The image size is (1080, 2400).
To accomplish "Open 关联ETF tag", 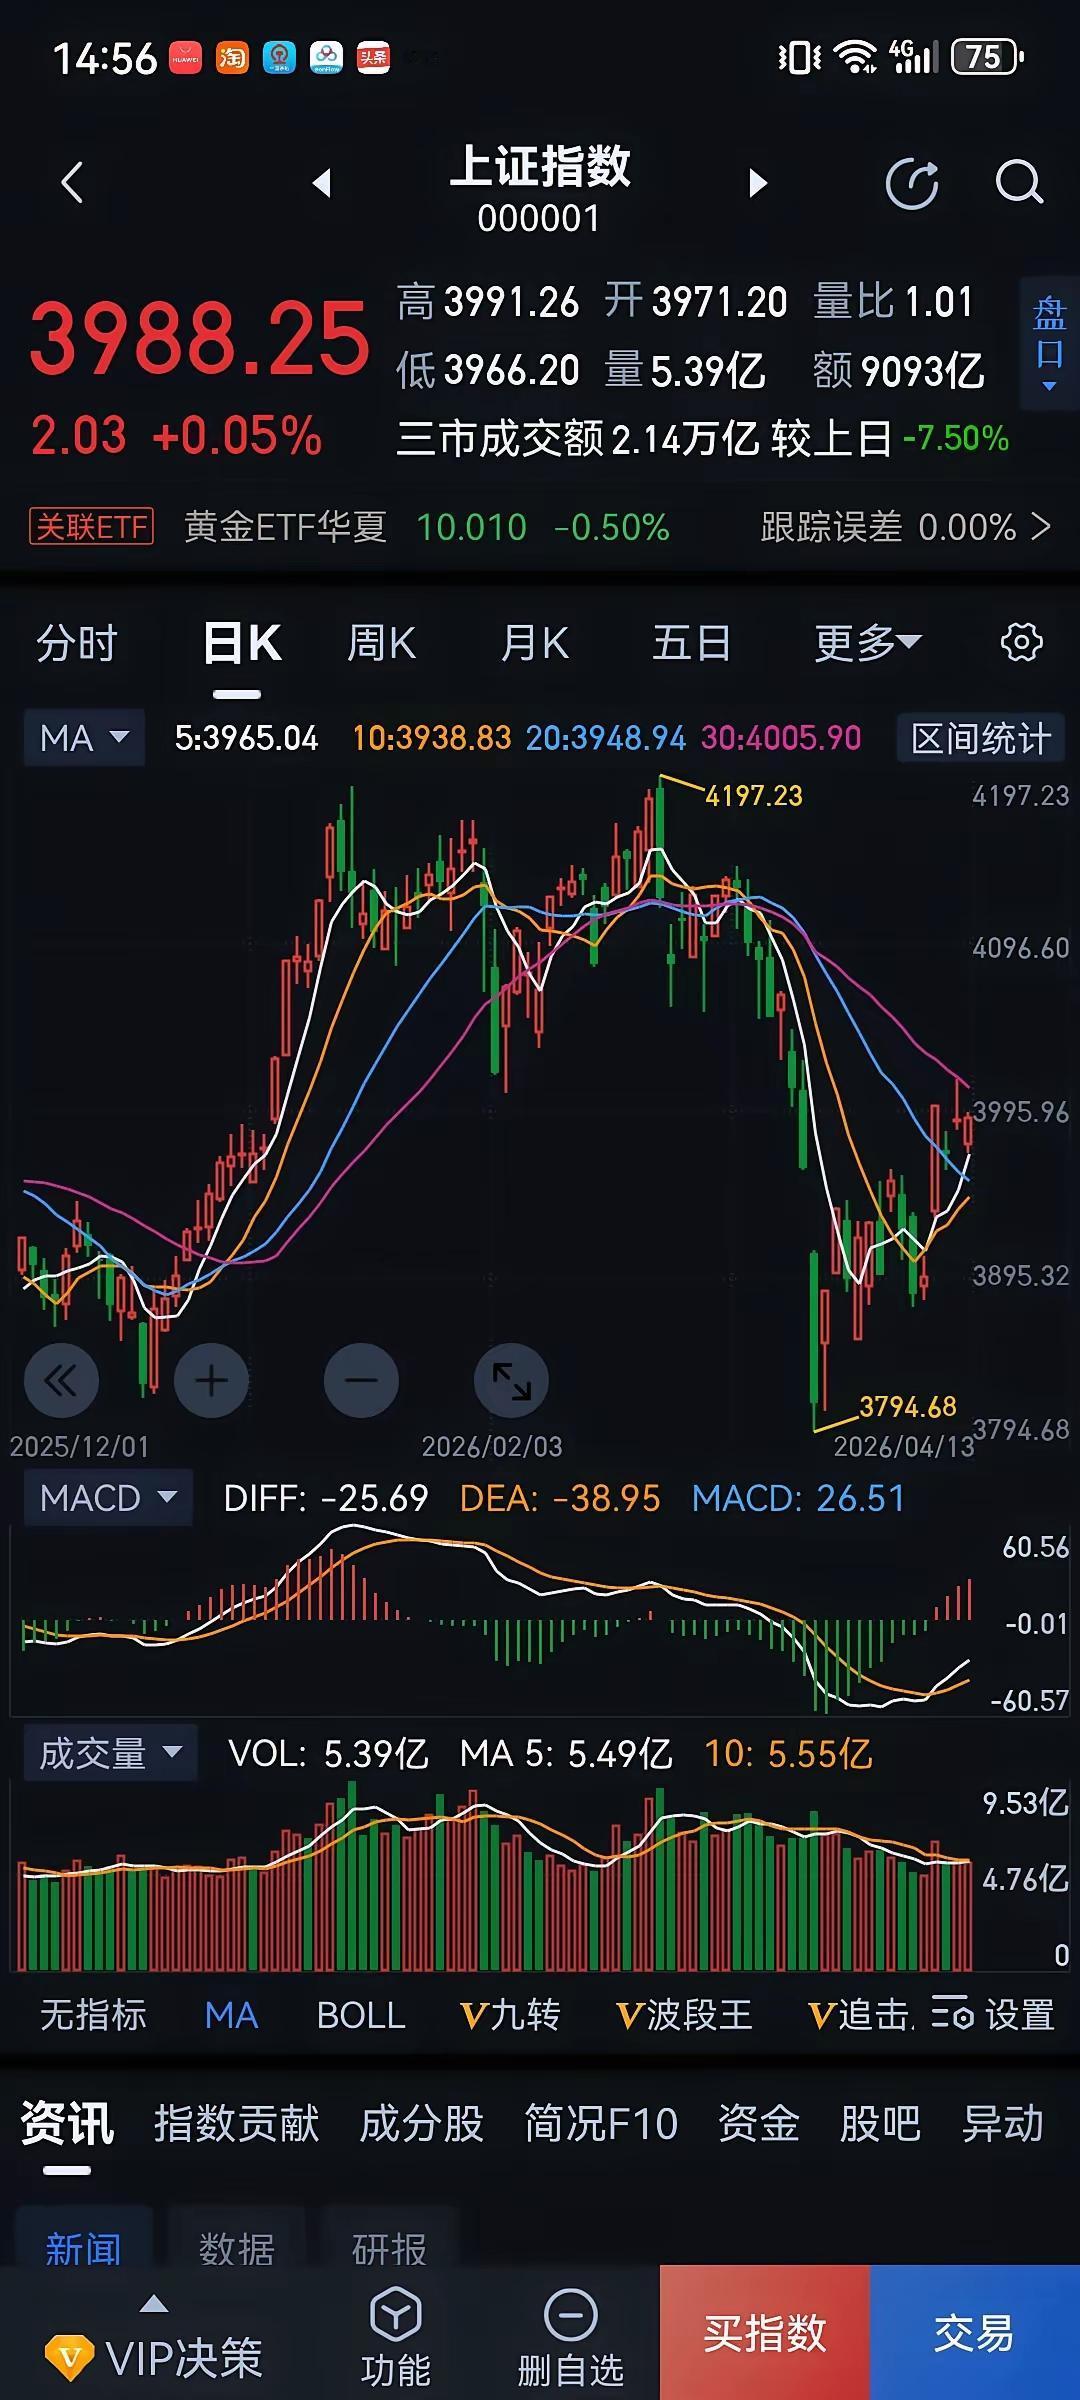I will point(91,526).
